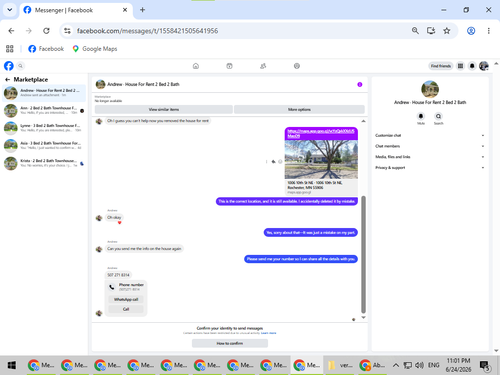Click the Facebook logo in the page header
The height and width of the screenshot is (375, 500).
[9, 66]
